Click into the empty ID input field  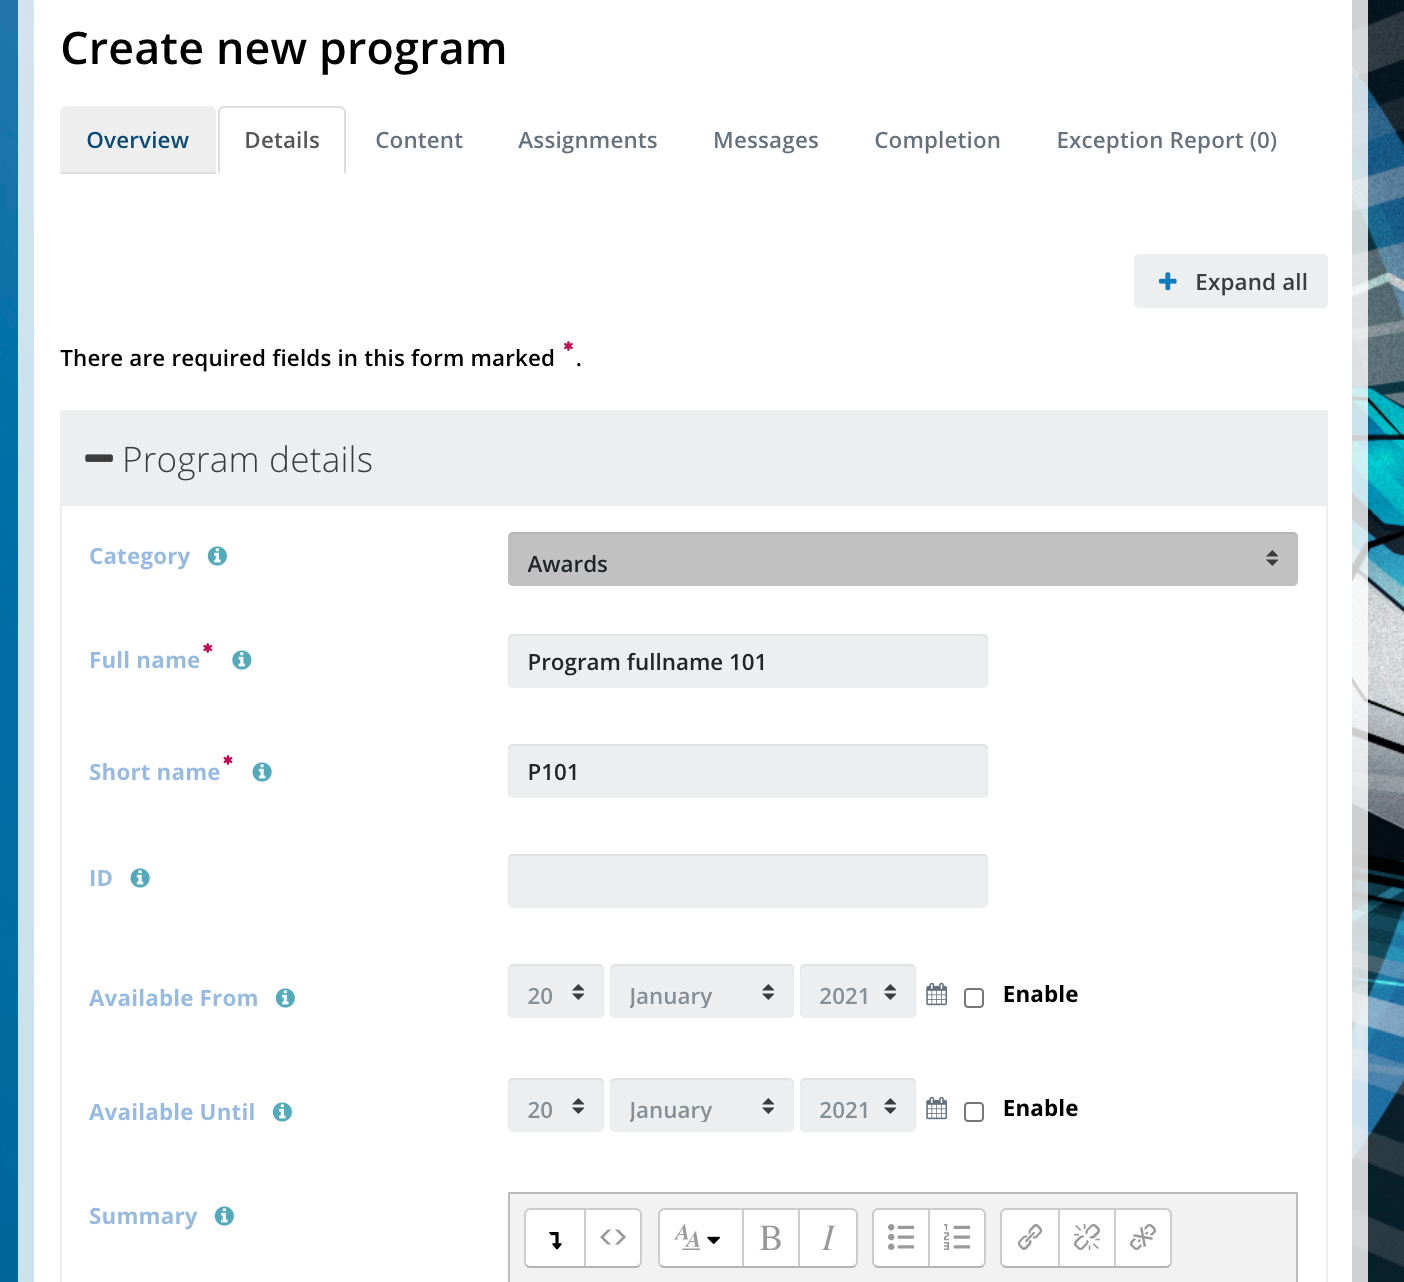[x=747, y=881]
